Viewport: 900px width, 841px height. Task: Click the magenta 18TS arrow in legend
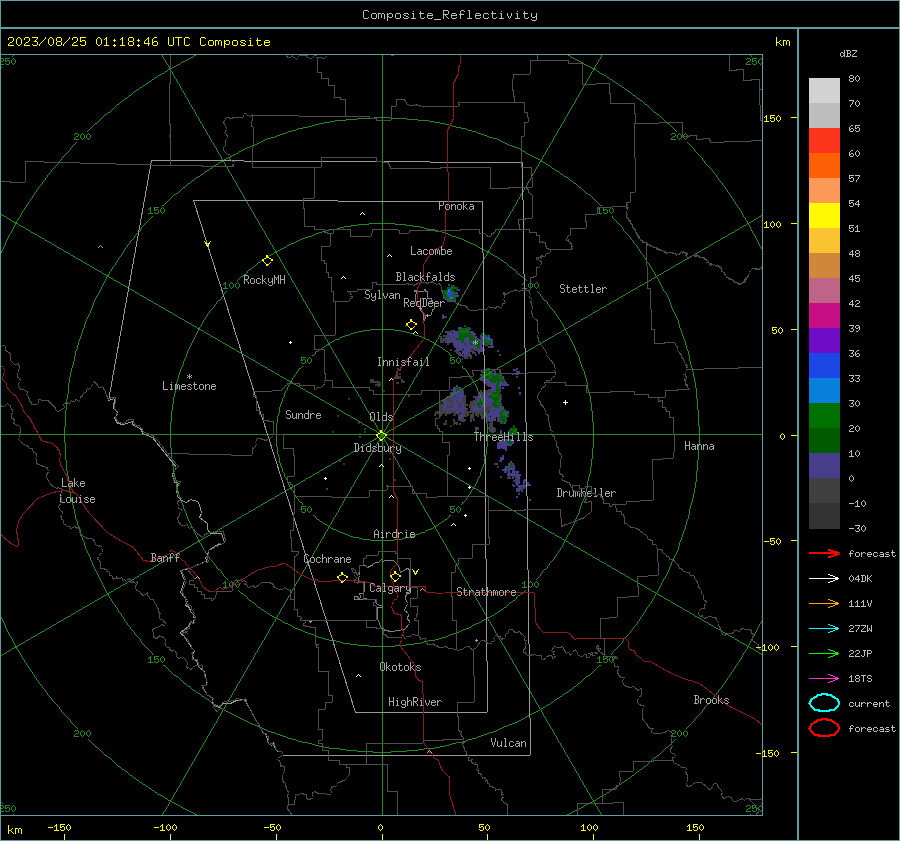824,679
